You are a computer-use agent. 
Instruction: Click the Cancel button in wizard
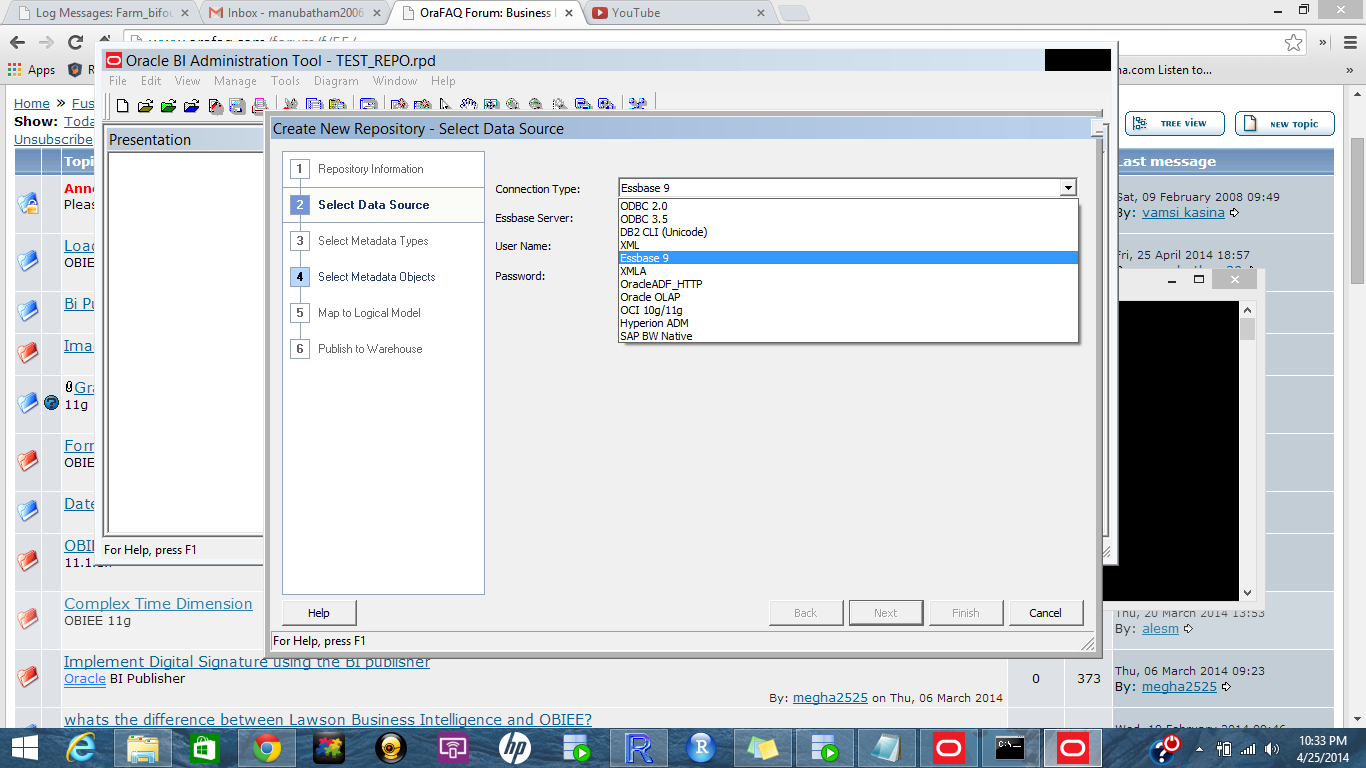(x=1045, y=613)
